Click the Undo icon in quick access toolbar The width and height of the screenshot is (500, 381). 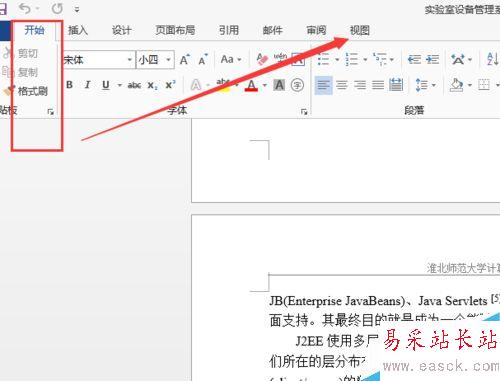25,8
